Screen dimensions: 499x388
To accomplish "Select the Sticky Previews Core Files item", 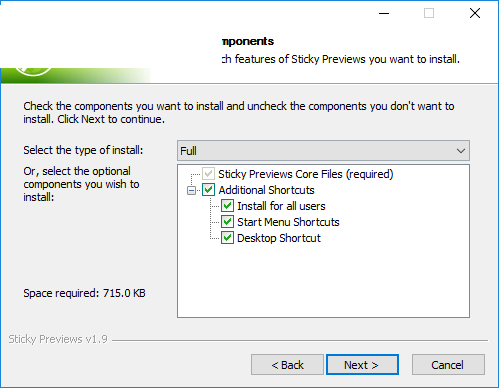I will 306,174.
